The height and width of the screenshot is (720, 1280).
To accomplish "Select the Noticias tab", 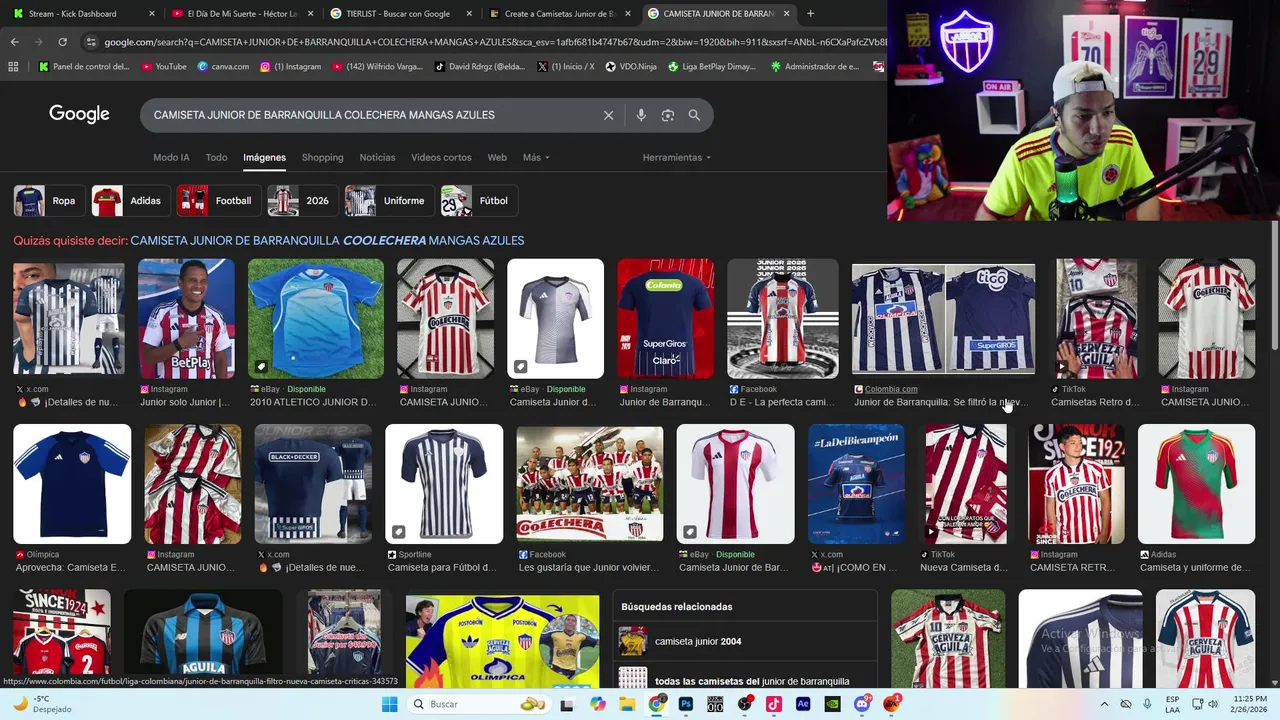I will [377, 157].
